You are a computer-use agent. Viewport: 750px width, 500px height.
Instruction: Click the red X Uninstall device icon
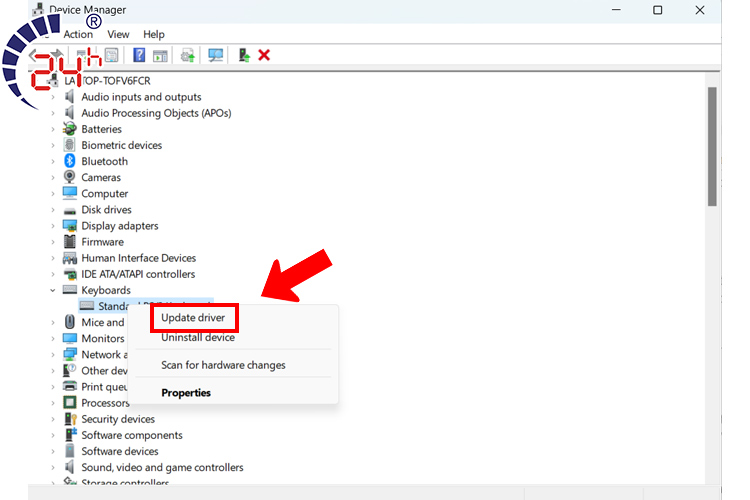pos(264,55)
